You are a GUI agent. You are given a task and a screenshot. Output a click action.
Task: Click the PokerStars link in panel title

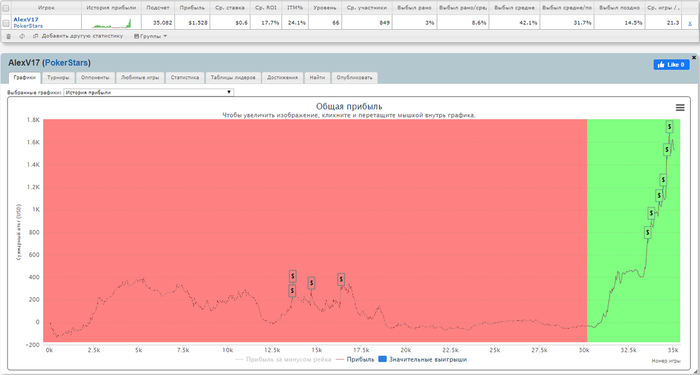67,63
